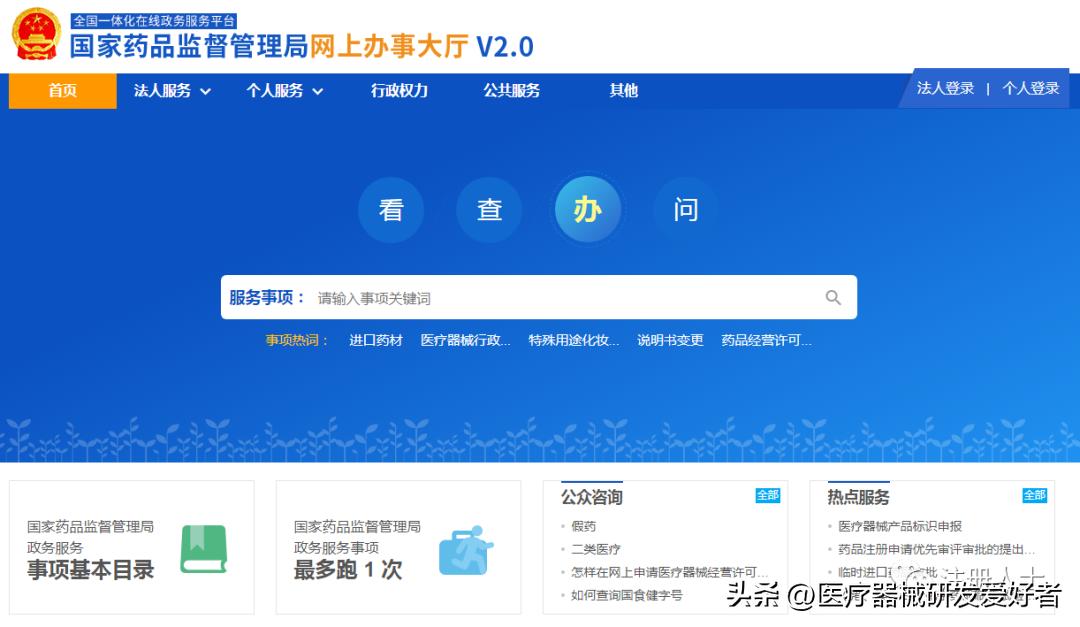Click the 服务事项 search input field
The height and width of the screenshot is (627, 1080).
(x=500, y=297)
